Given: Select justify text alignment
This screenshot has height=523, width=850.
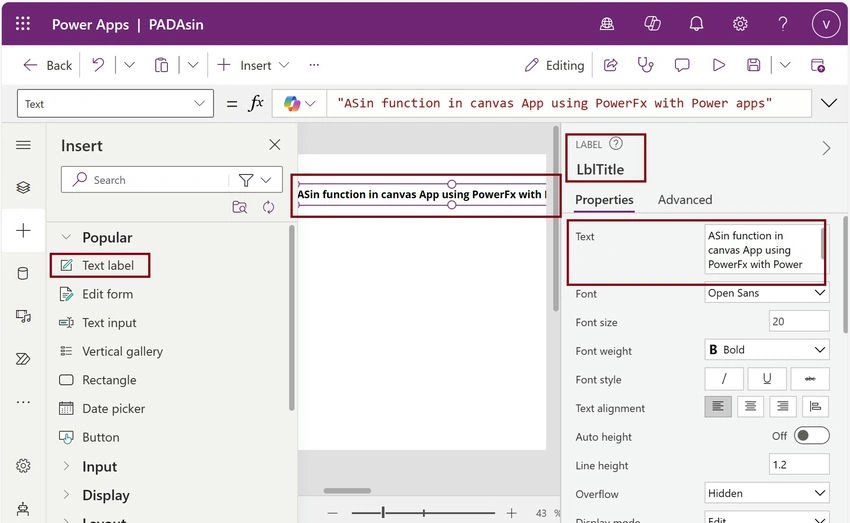Looking at the screenshot, I should (x=815, y=406).
